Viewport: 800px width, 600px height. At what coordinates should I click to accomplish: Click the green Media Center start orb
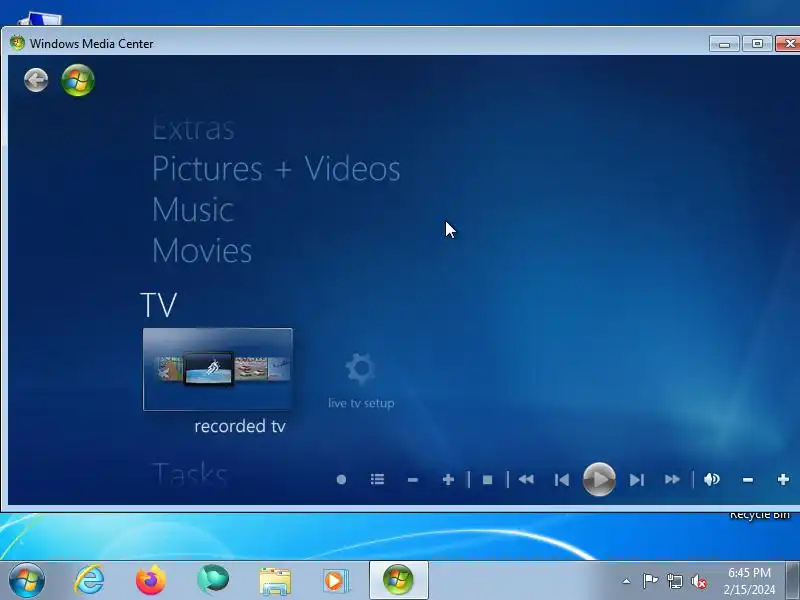coord(78,80)
